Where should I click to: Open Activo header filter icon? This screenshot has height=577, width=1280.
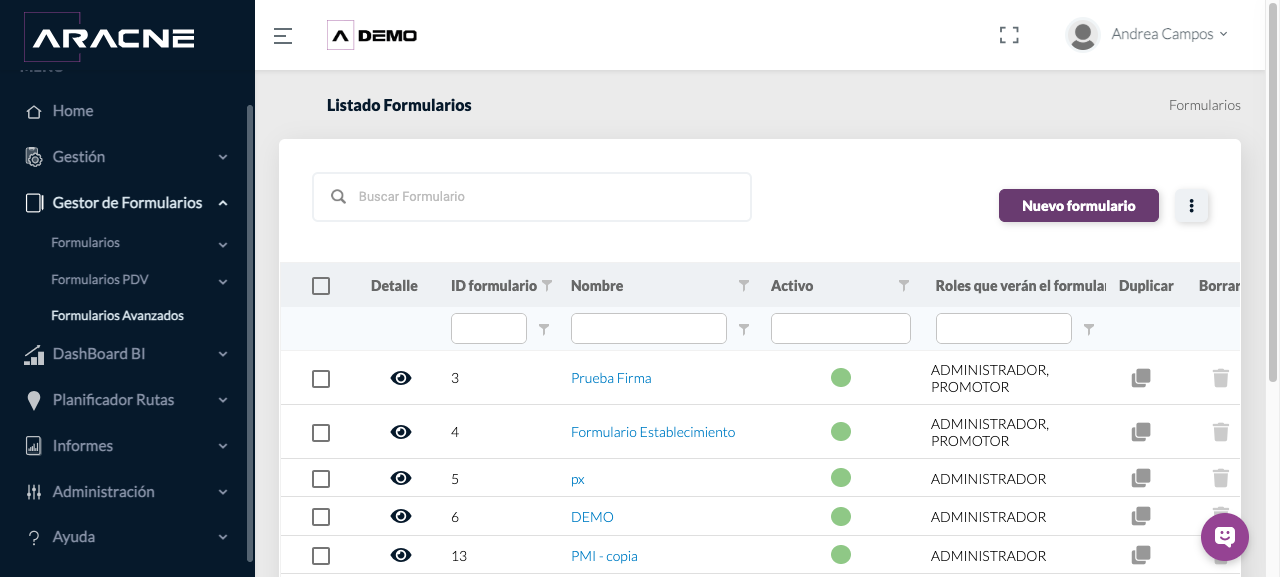tap(904, 286)
